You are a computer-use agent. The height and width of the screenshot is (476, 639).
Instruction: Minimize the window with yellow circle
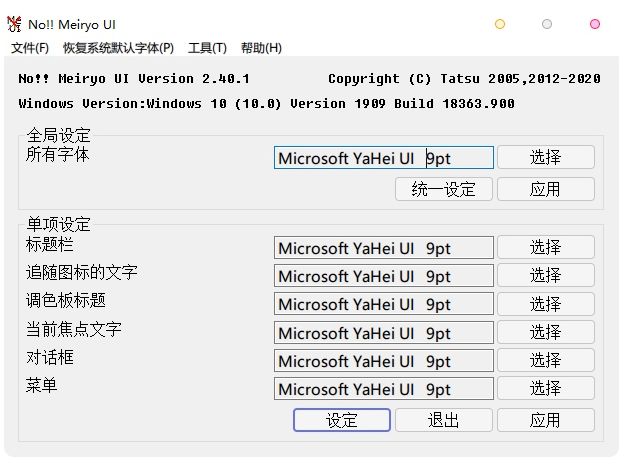click(500, 24)
